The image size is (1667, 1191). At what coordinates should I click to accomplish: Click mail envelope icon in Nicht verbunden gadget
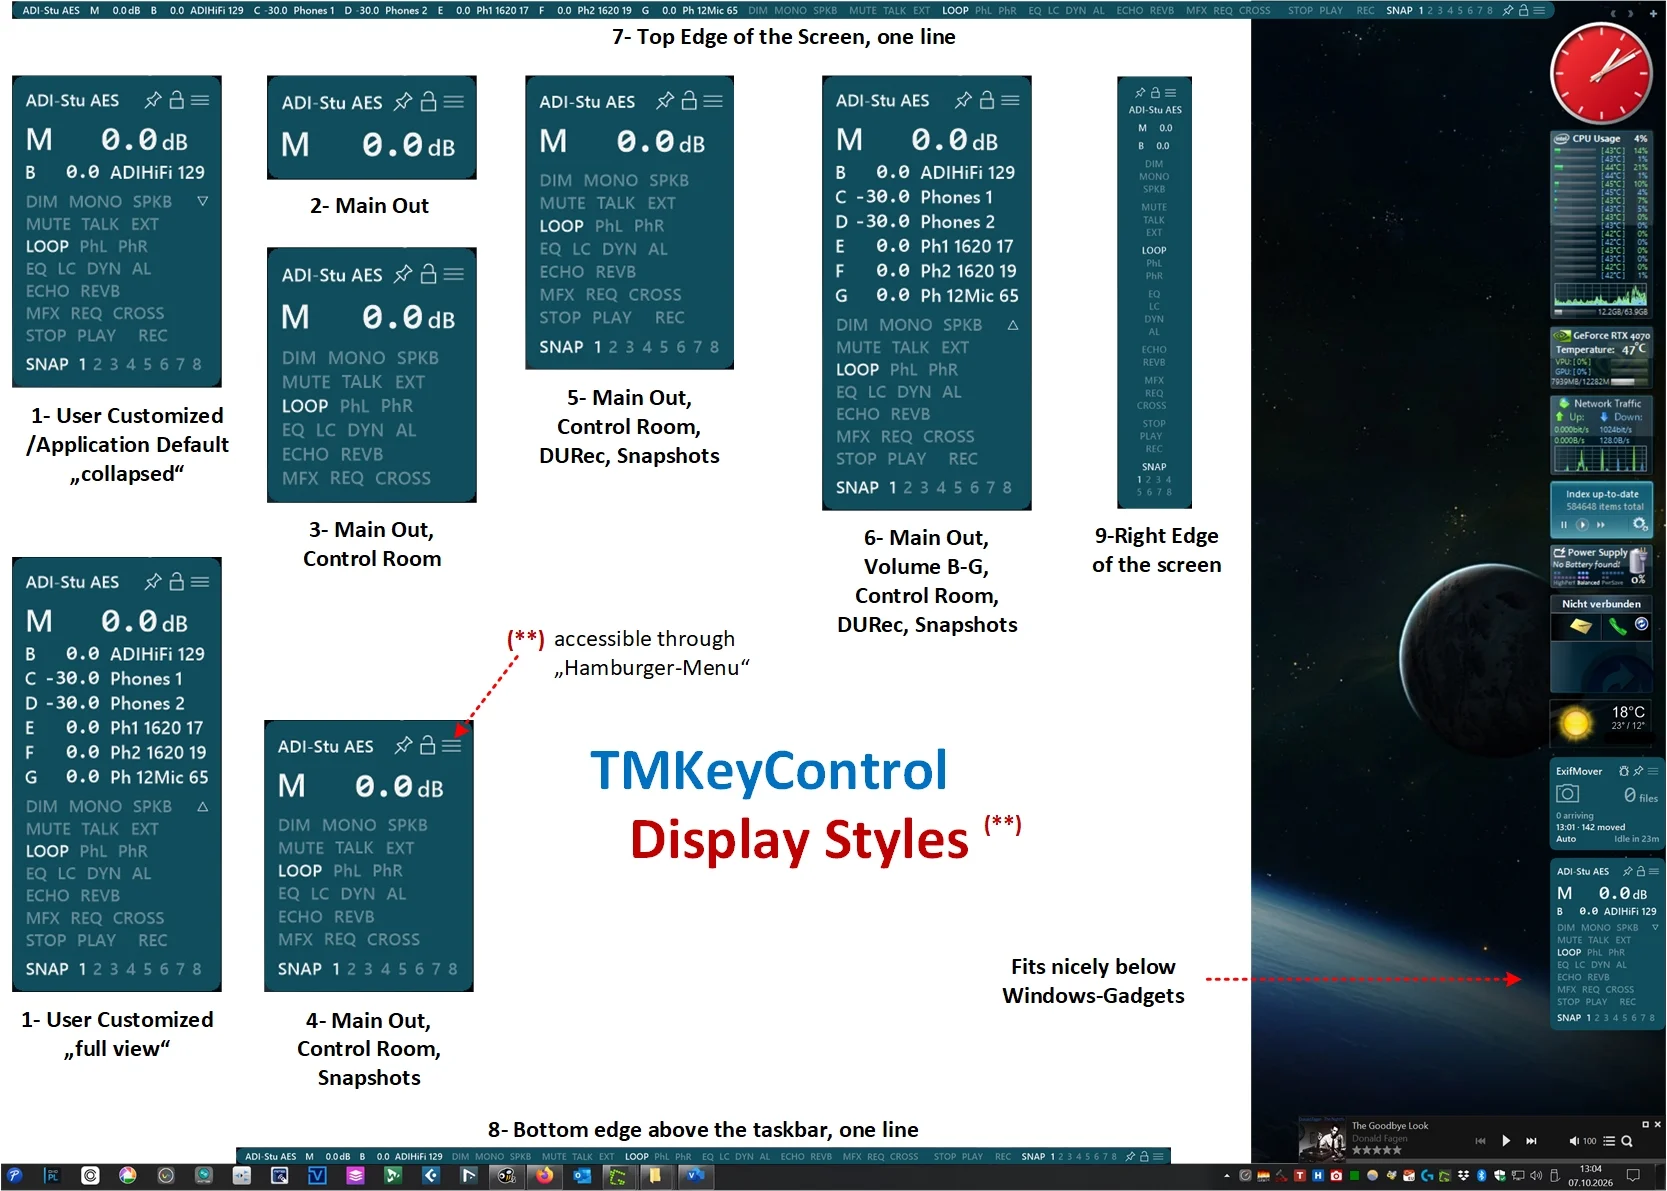(1581, 626)
